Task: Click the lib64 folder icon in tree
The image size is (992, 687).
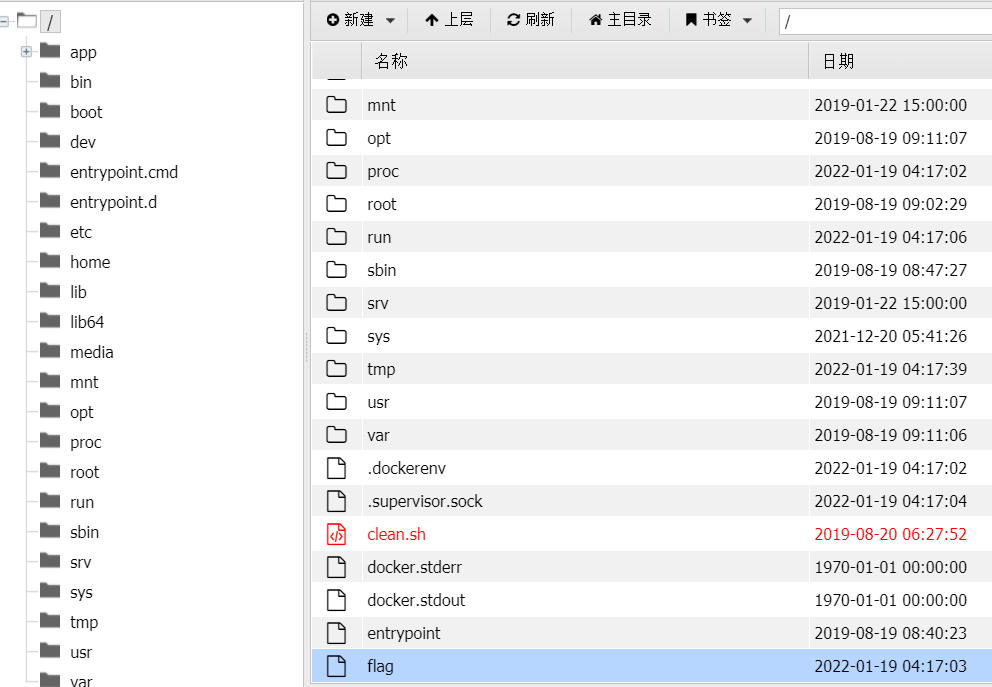Action: [x=50, y=320]
